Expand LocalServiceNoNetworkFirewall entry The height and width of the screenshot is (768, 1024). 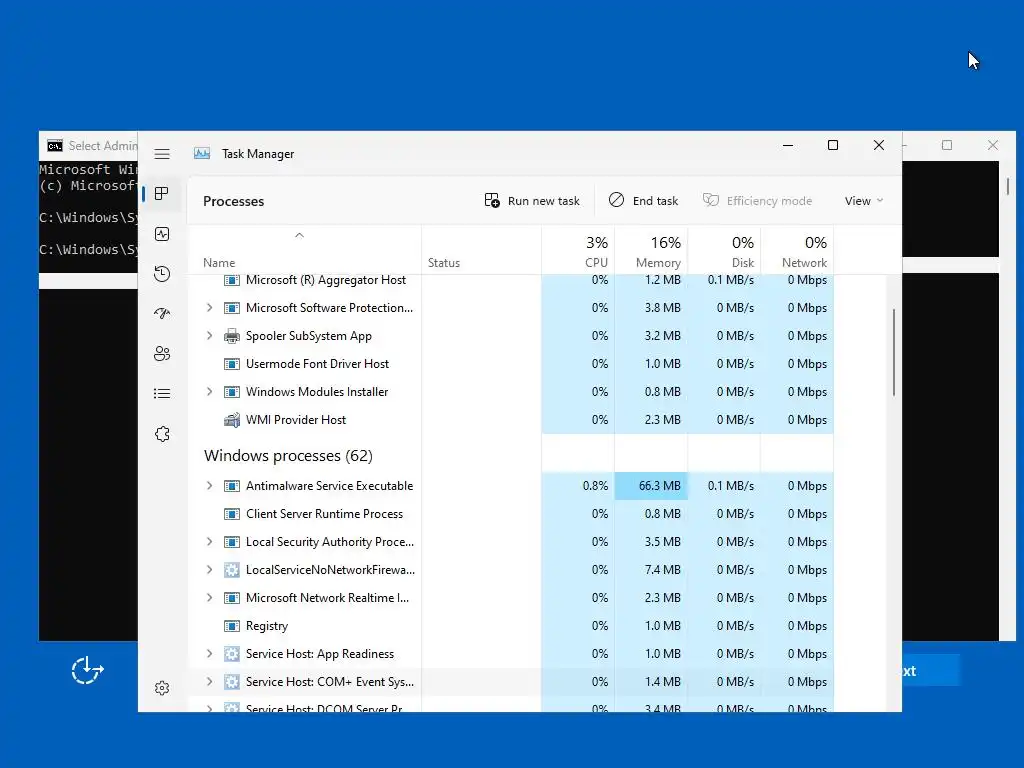coord(209,570)
